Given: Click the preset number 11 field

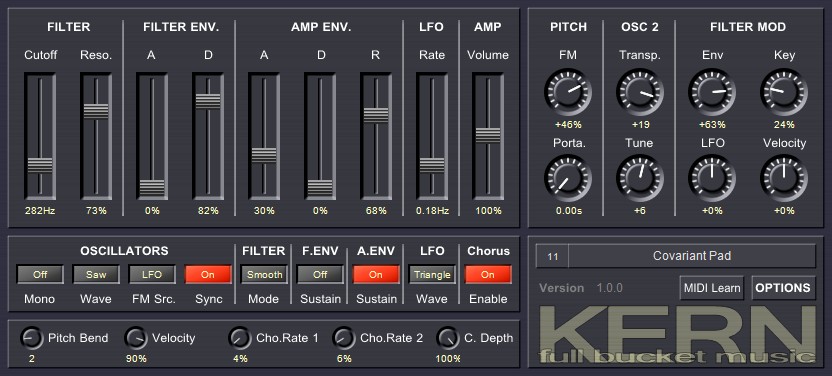Looking at the screenshot, I should pos(552,256).
